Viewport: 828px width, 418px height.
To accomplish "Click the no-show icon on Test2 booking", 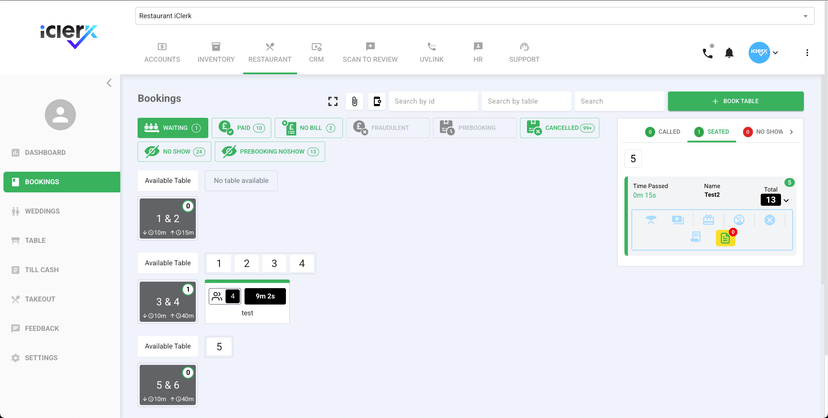I will [x=739, y=220].
